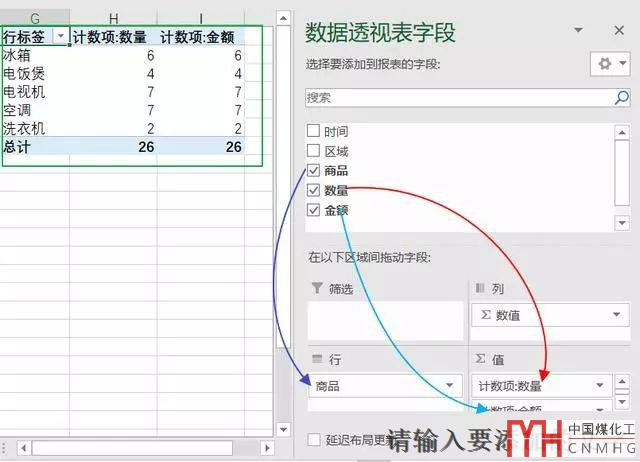Click values area scroll down arrow
640x462 pixels.
[622, 402]
